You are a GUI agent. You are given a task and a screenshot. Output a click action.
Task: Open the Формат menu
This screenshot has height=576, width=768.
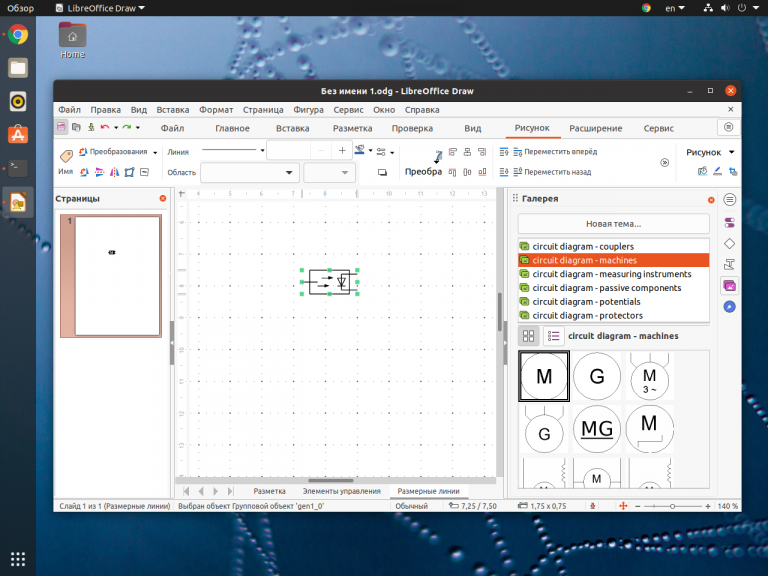coord(216,110)
